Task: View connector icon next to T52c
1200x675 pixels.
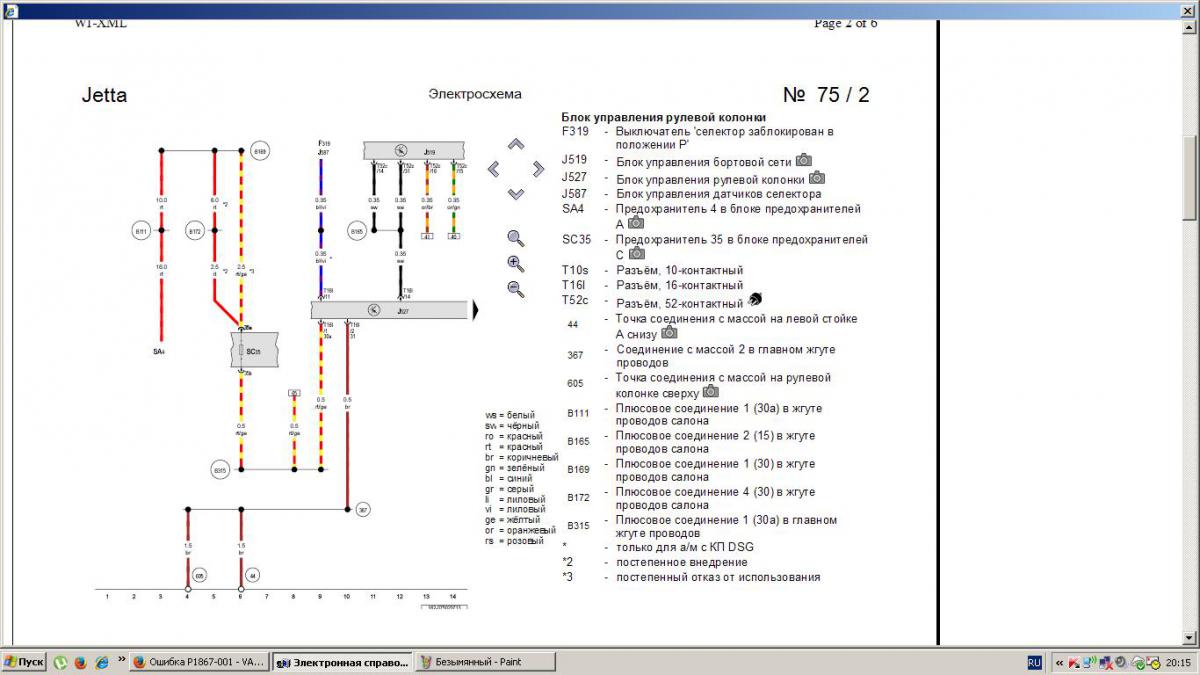Action: 754,300
